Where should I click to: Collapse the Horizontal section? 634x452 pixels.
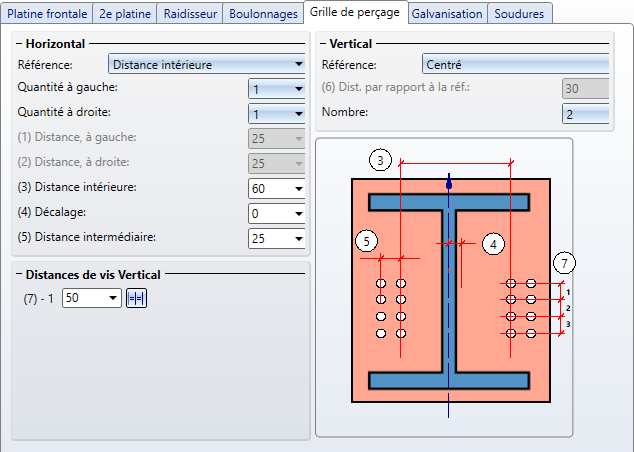coord(20,44)
